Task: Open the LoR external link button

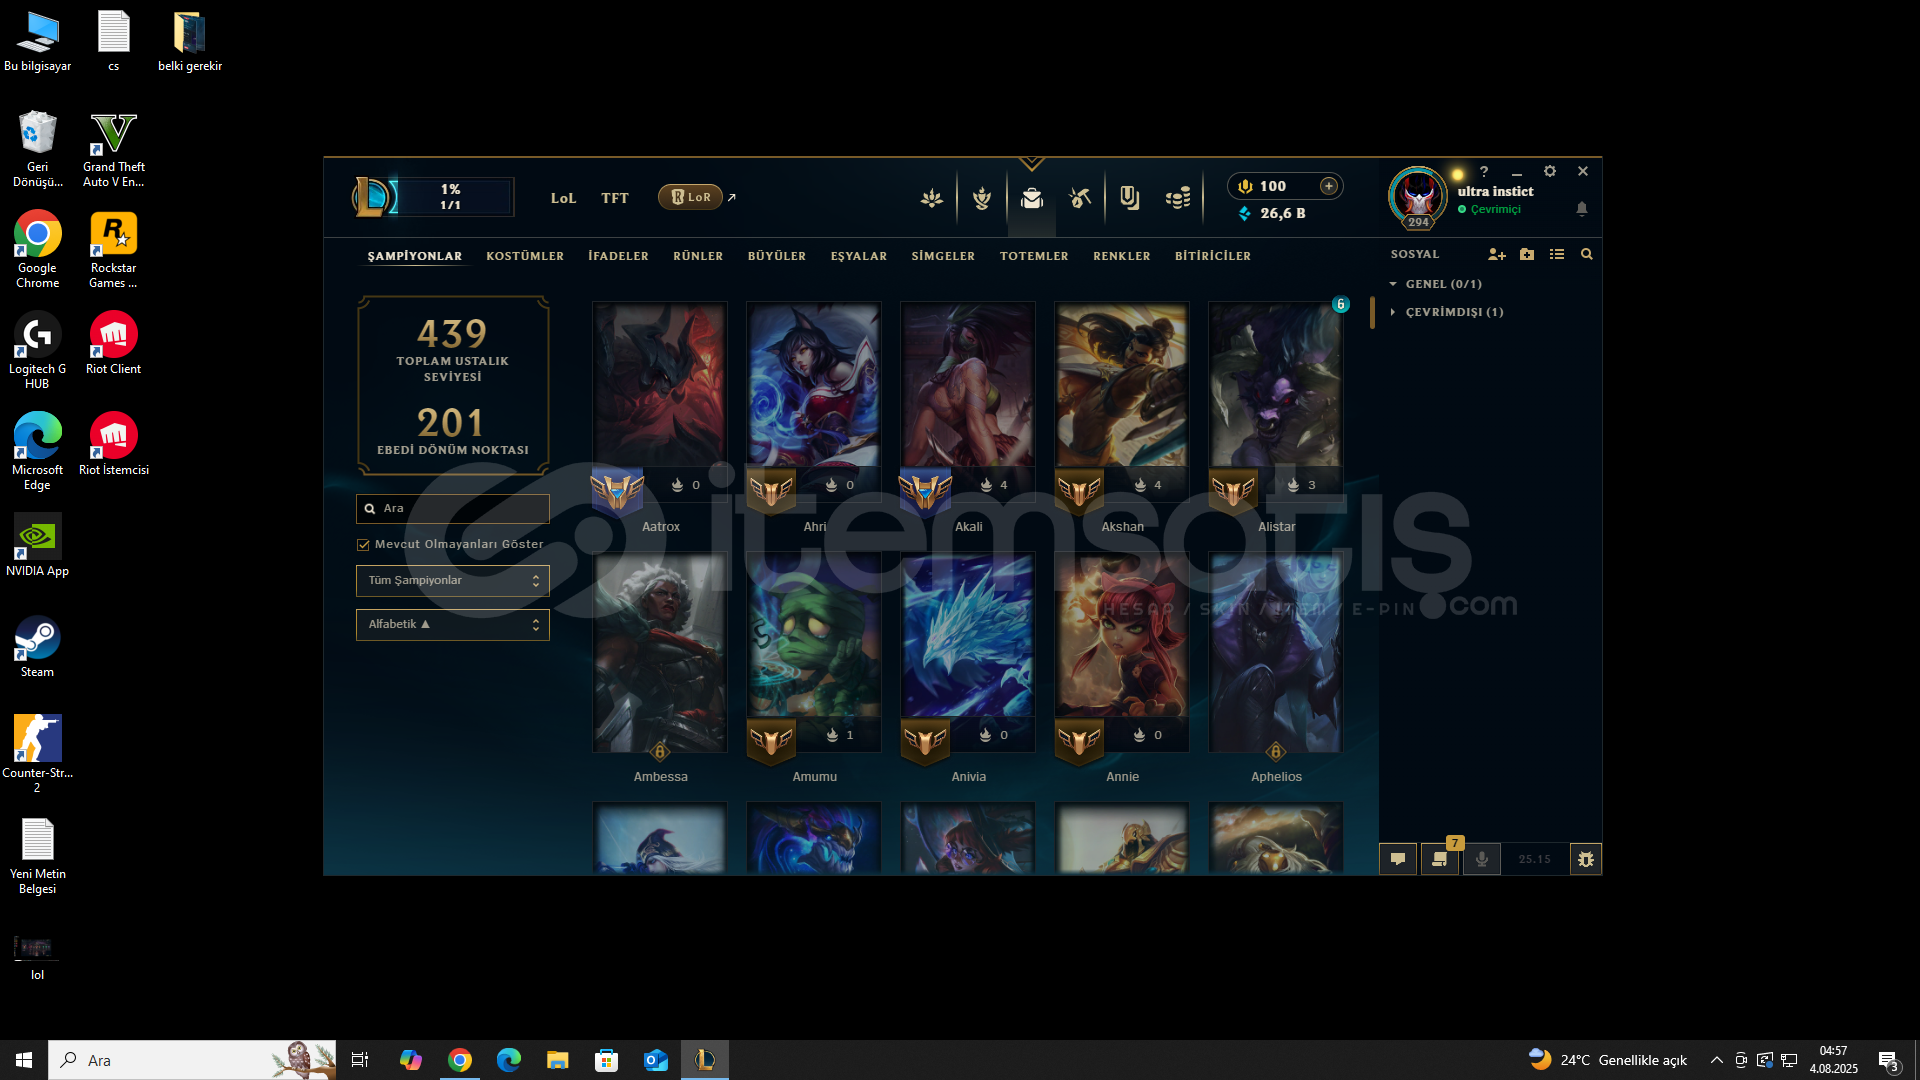Action: tap(697, 197)
